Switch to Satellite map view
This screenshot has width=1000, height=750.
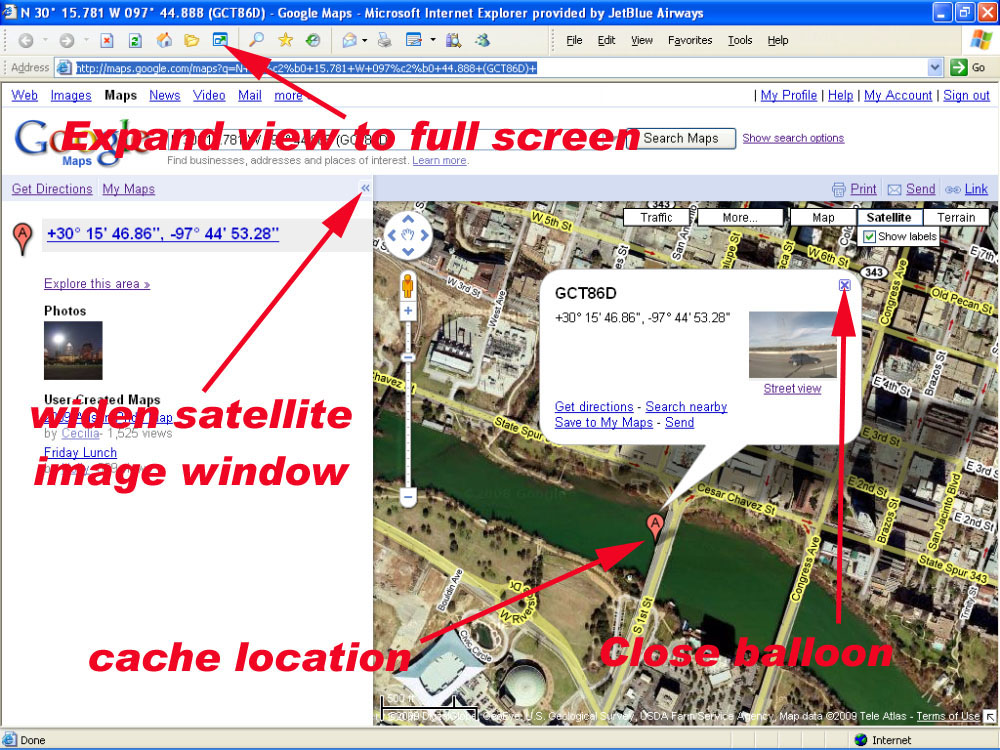888,217
